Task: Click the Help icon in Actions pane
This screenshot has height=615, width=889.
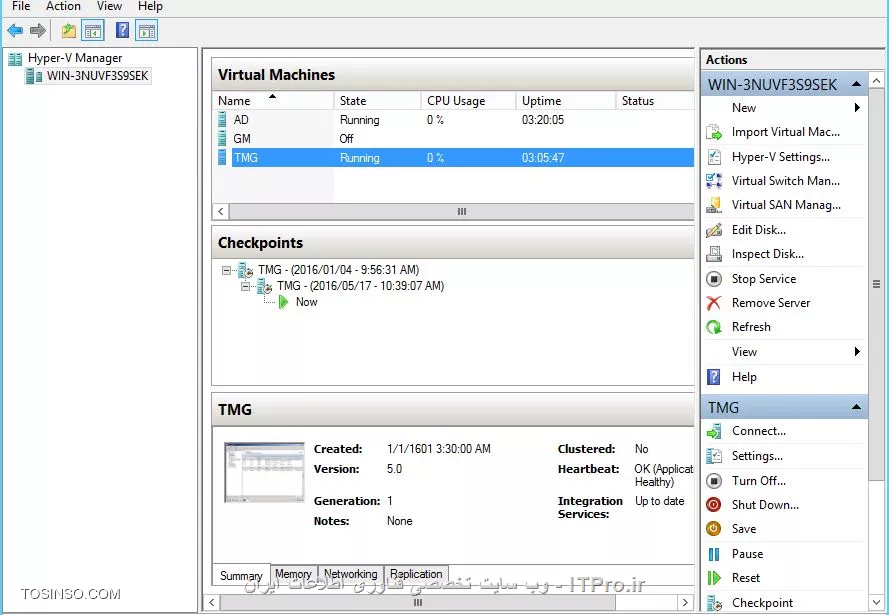Action: pyautogui.click(x=714, y=377)
